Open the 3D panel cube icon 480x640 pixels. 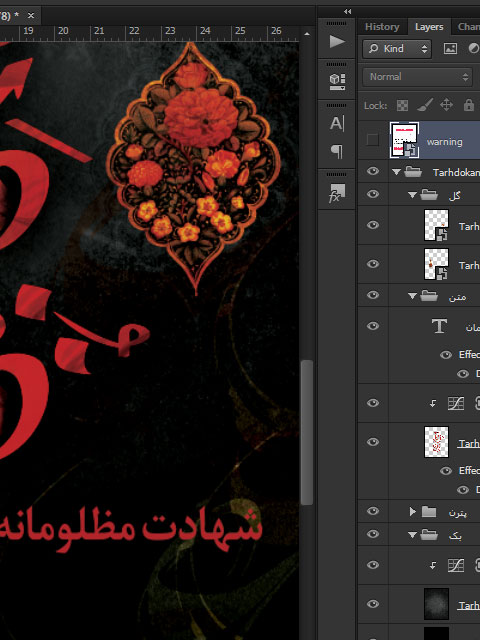coord(337,82)
